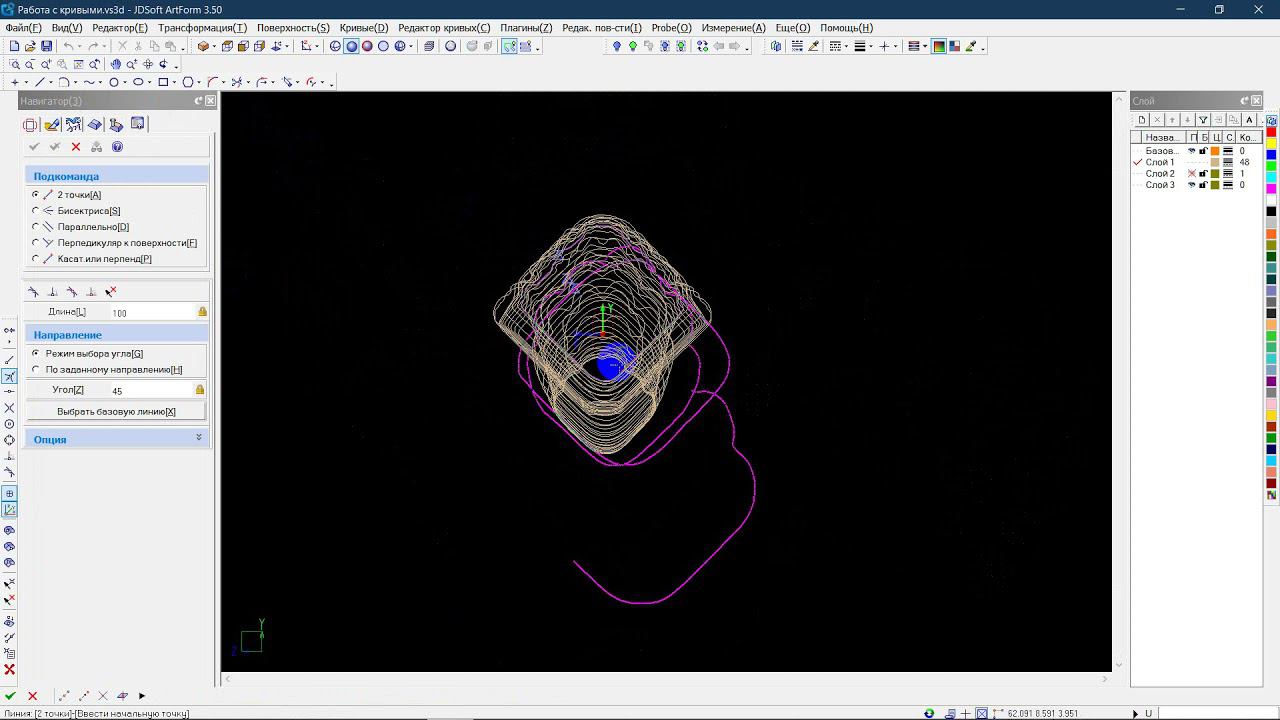This screenshot has width=1280, height=720.
Task: Pick the red color swatch in palette
Action: 1271,132
